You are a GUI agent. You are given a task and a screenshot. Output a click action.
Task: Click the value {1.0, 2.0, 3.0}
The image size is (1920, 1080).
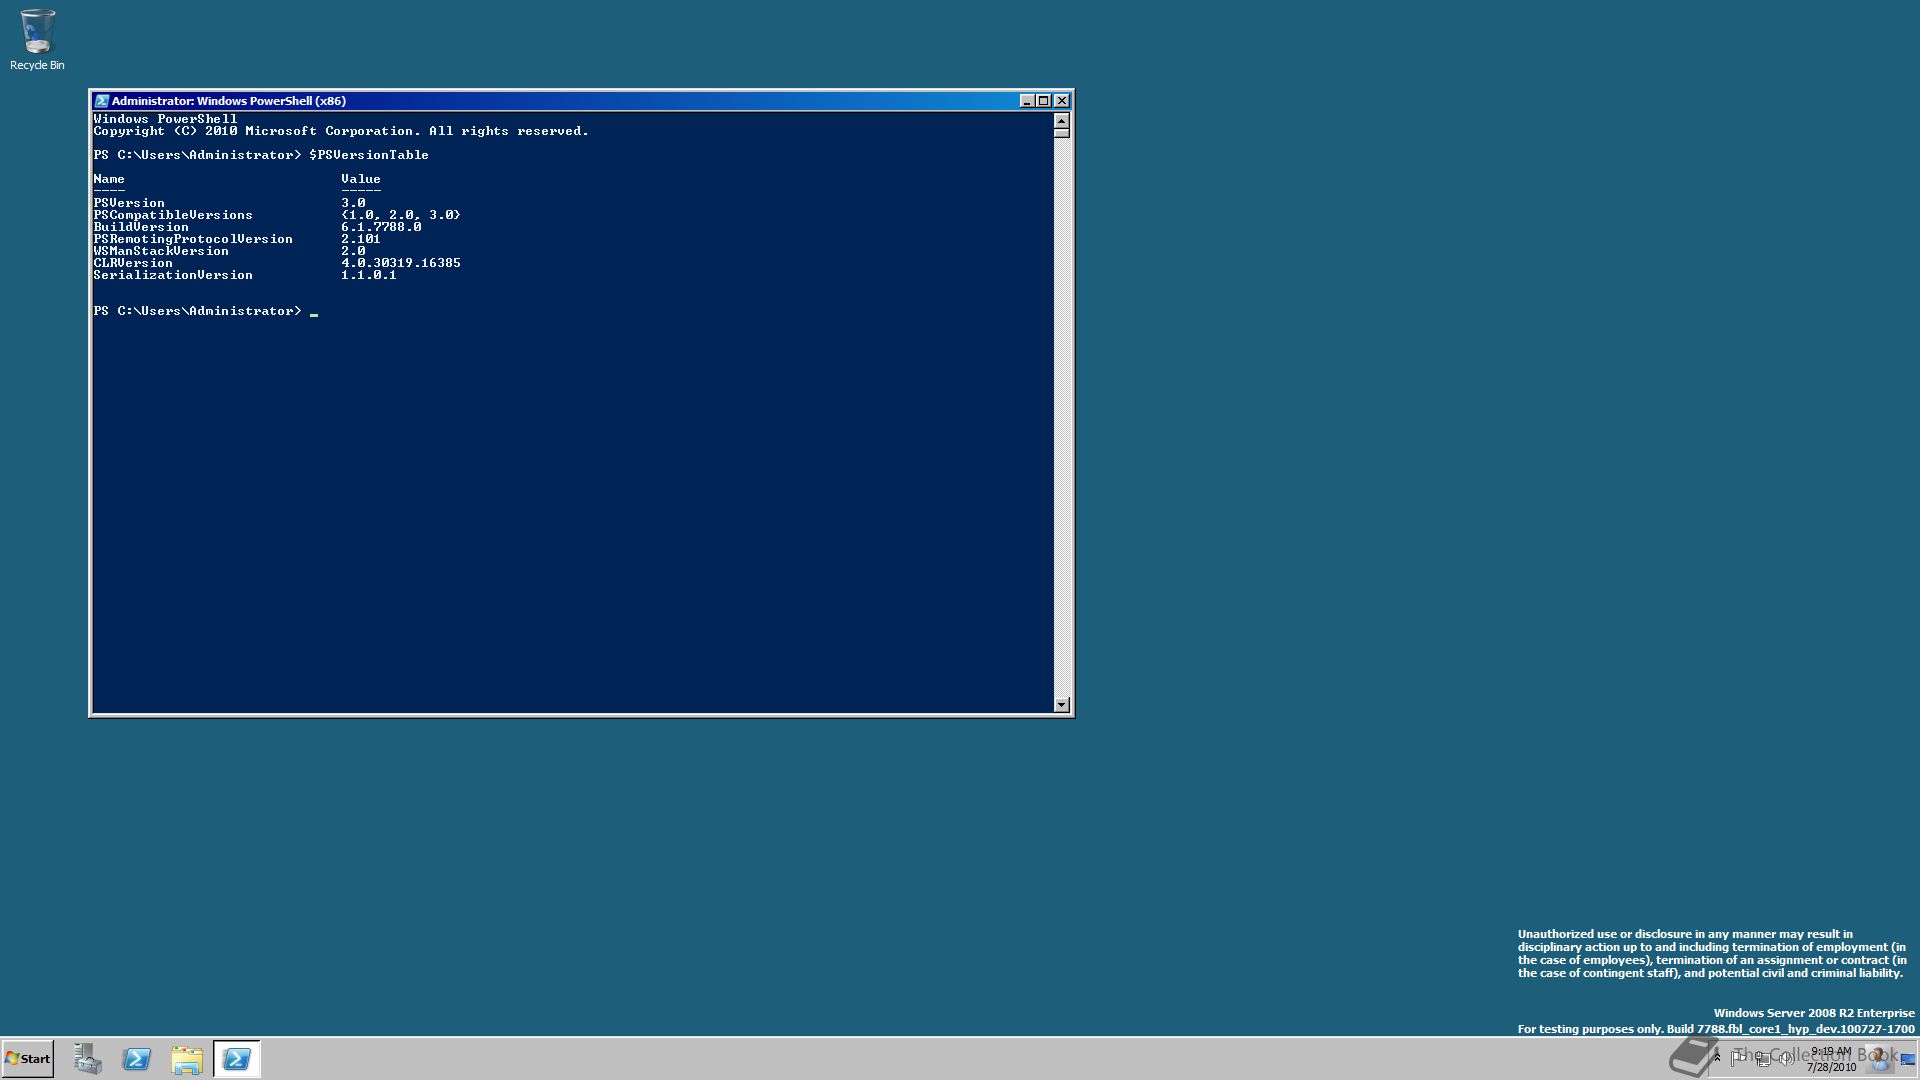(x=401, y=215)
